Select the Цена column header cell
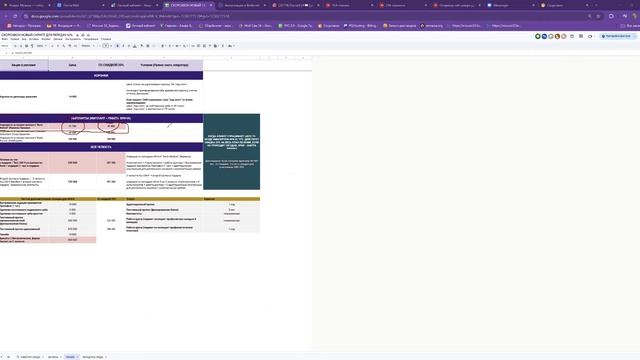Viewport: 640px width, 360px height. [73, 65]
